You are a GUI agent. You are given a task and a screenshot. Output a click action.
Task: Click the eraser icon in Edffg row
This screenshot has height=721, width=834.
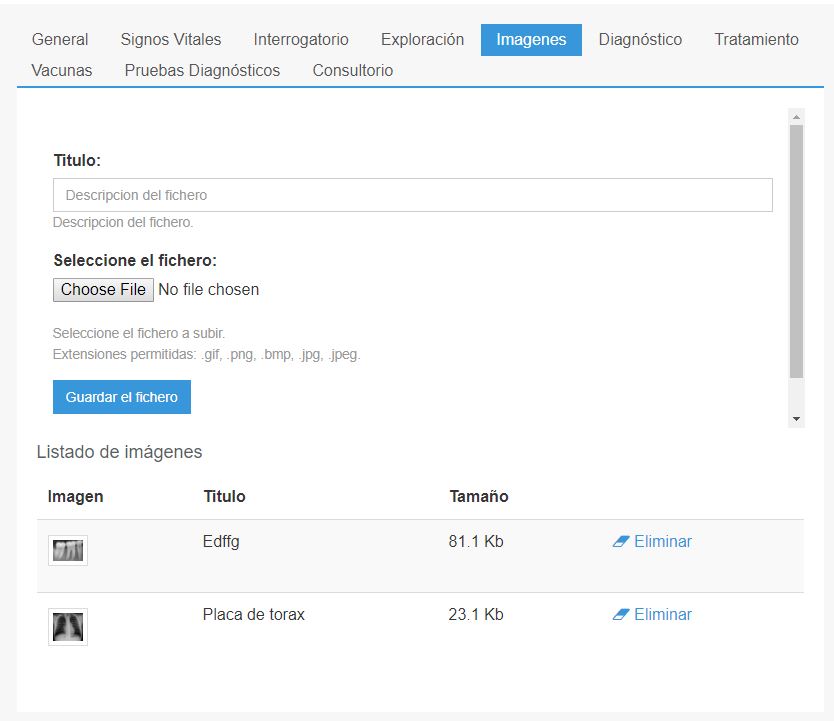[621, 541]
